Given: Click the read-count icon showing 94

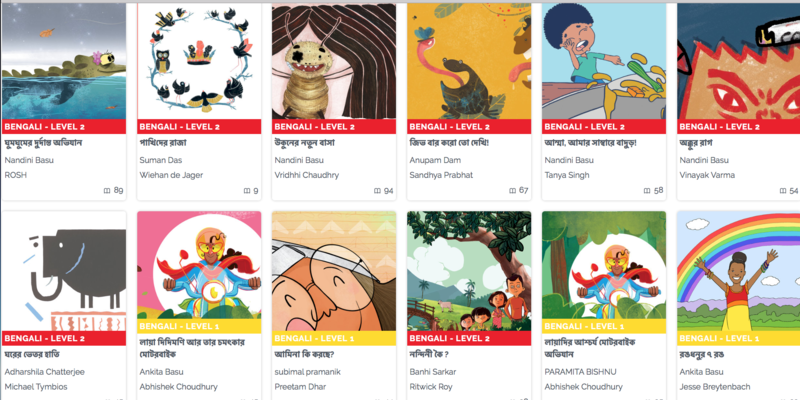Looking at the screenshot, I should pos(377,191).
